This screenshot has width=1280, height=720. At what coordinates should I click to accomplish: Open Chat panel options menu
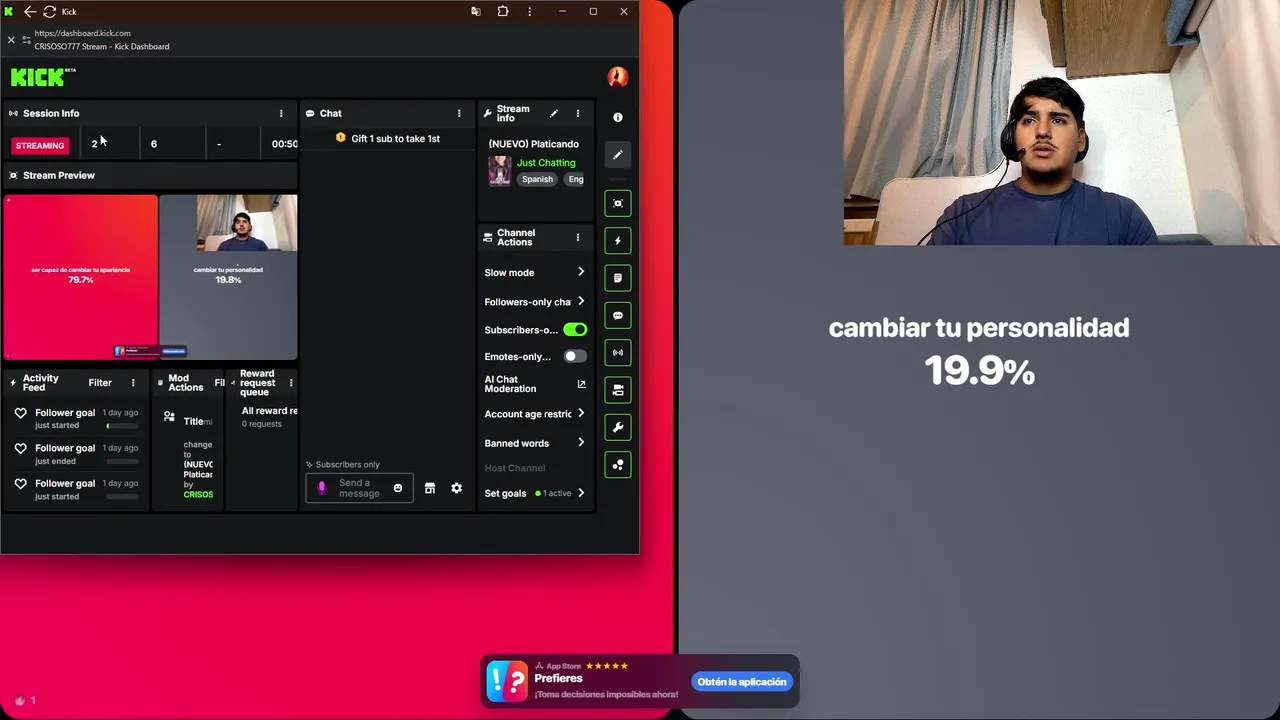[x=459, y=113]
